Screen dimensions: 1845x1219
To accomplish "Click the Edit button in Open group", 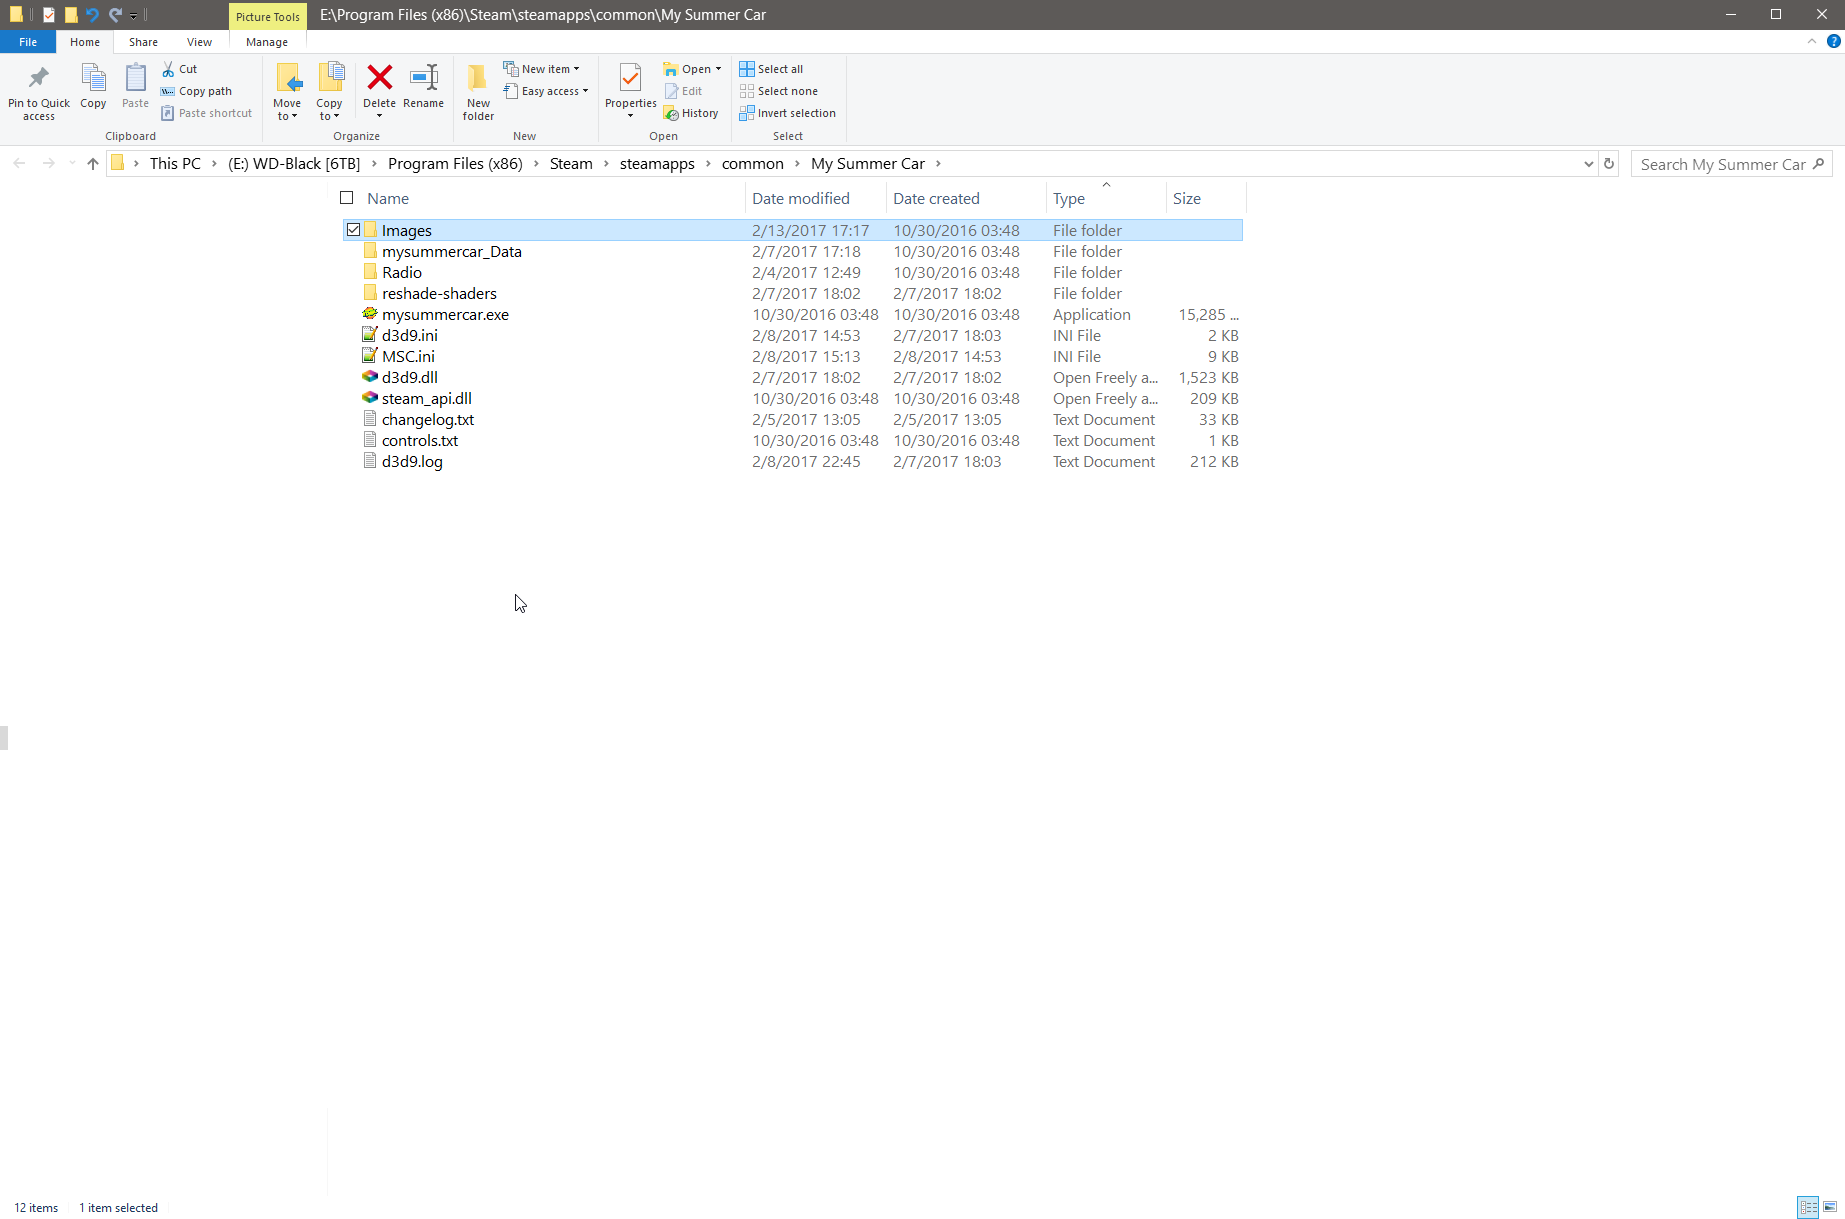I will click(x=684, y=91).
